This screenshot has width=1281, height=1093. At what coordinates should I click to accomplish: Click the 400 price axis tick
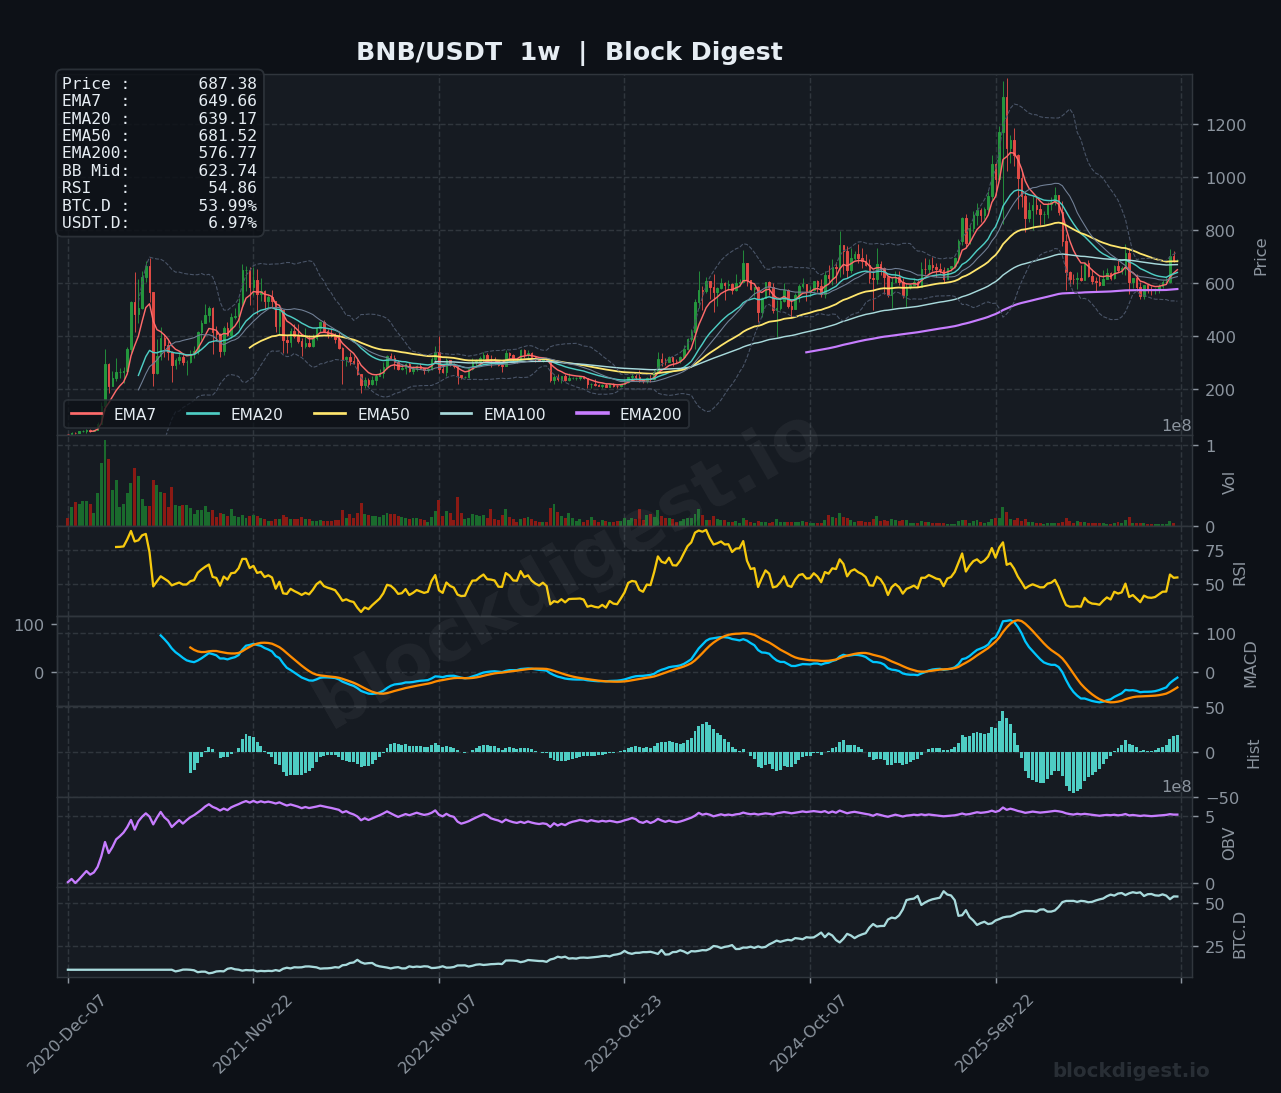click(1221, 337)
